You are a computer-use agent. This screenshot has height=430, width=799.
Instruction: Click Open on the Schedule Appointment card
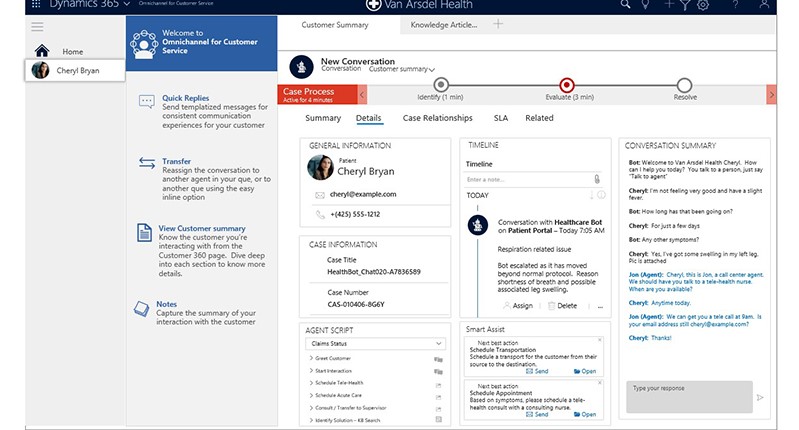click(584, 415)
